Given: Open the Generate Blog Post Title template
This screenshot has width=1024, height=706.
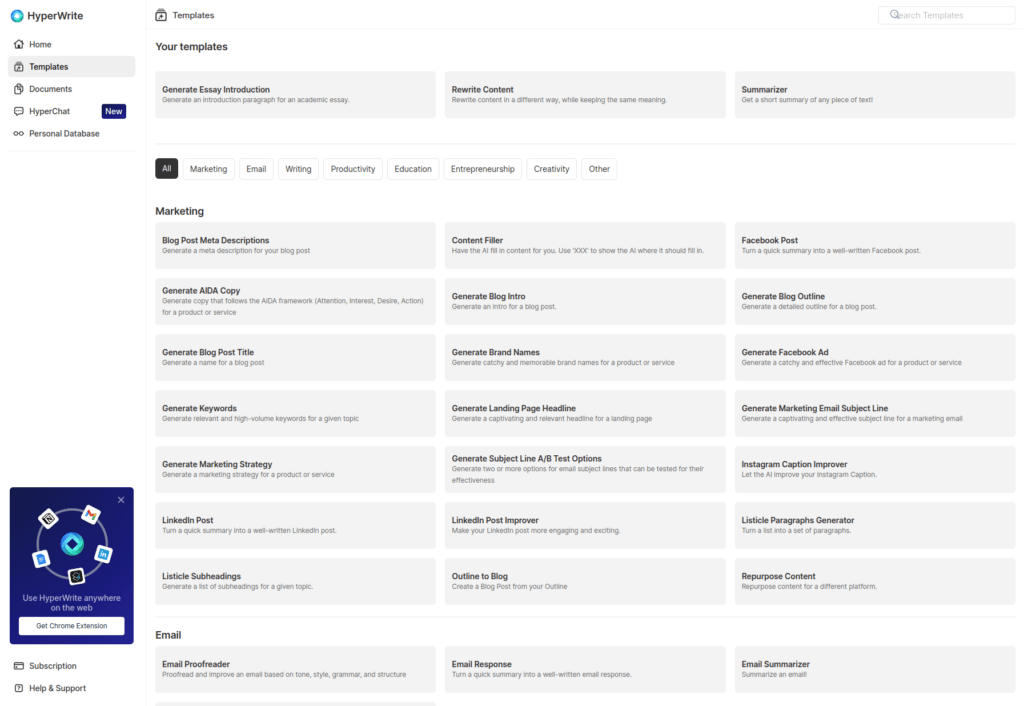Looking at the screenshot, I should (295, 358).
